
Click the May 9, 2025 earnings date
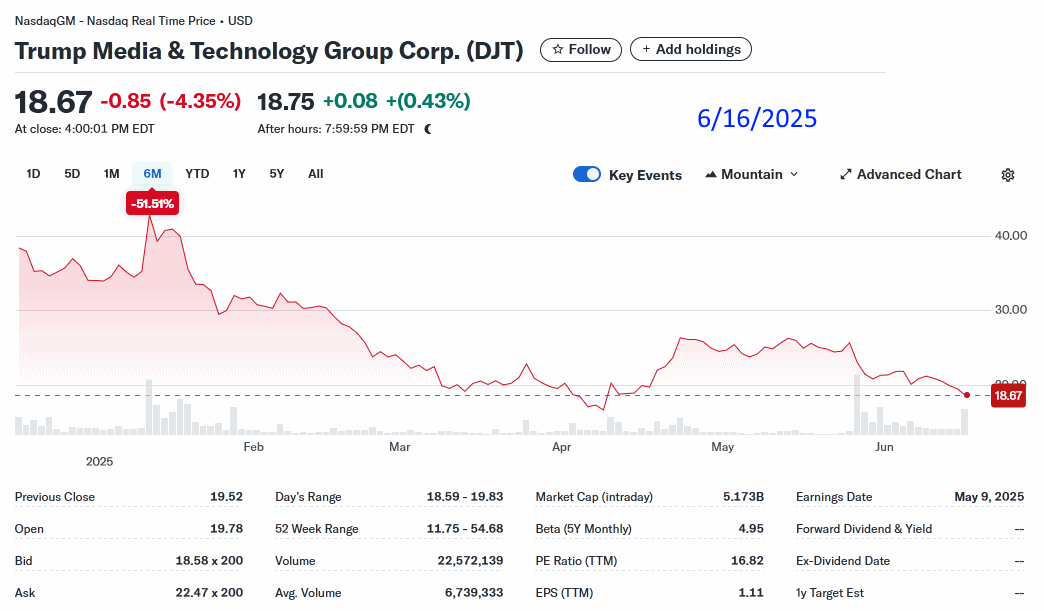click(989, 497)
